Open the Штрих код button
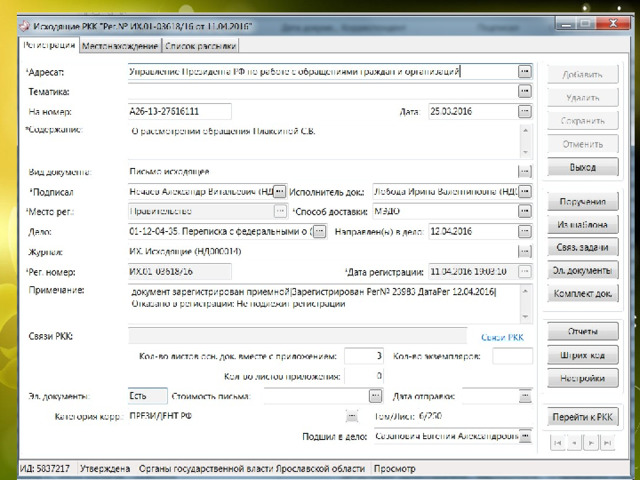 (x=580, y=354)
